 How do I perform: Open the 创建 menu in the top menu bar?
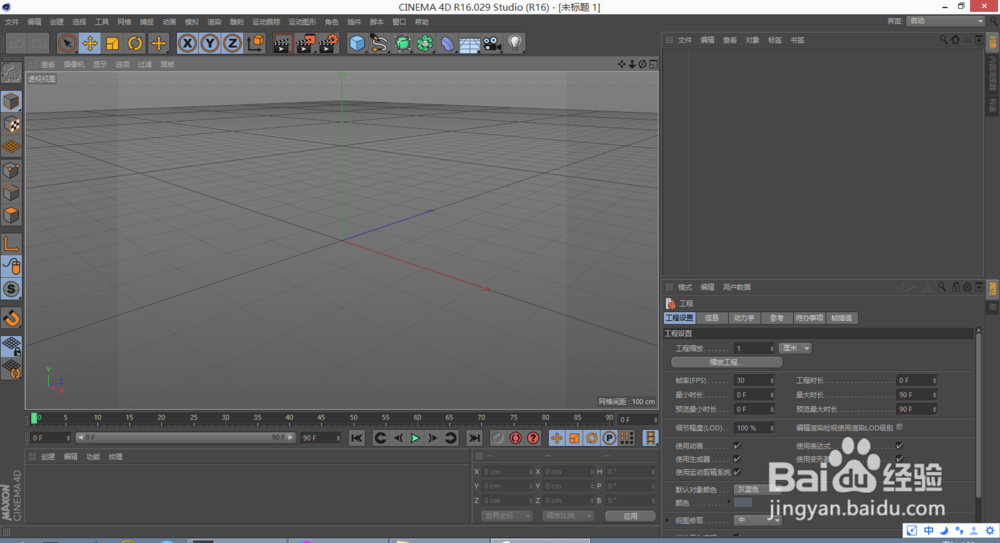coord(56,22)
